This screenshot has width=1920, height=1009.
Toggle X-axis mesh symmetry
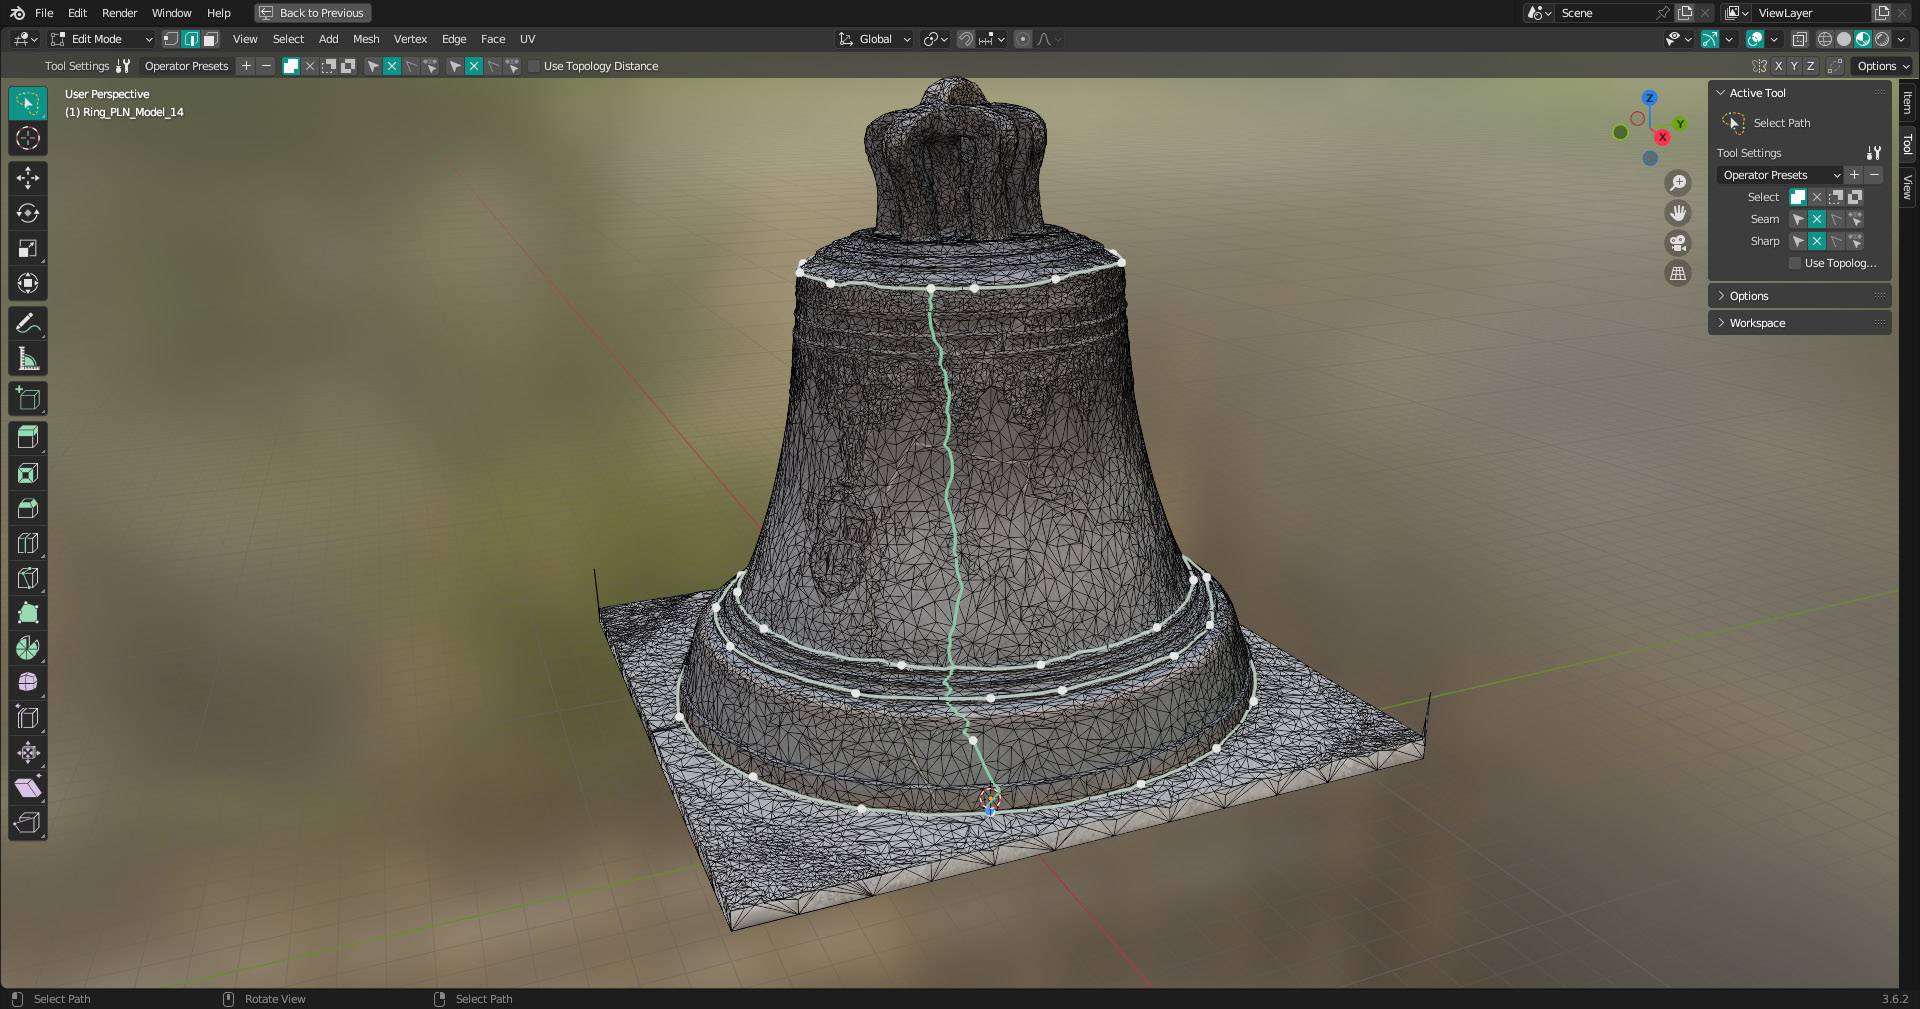[1778, 66]
